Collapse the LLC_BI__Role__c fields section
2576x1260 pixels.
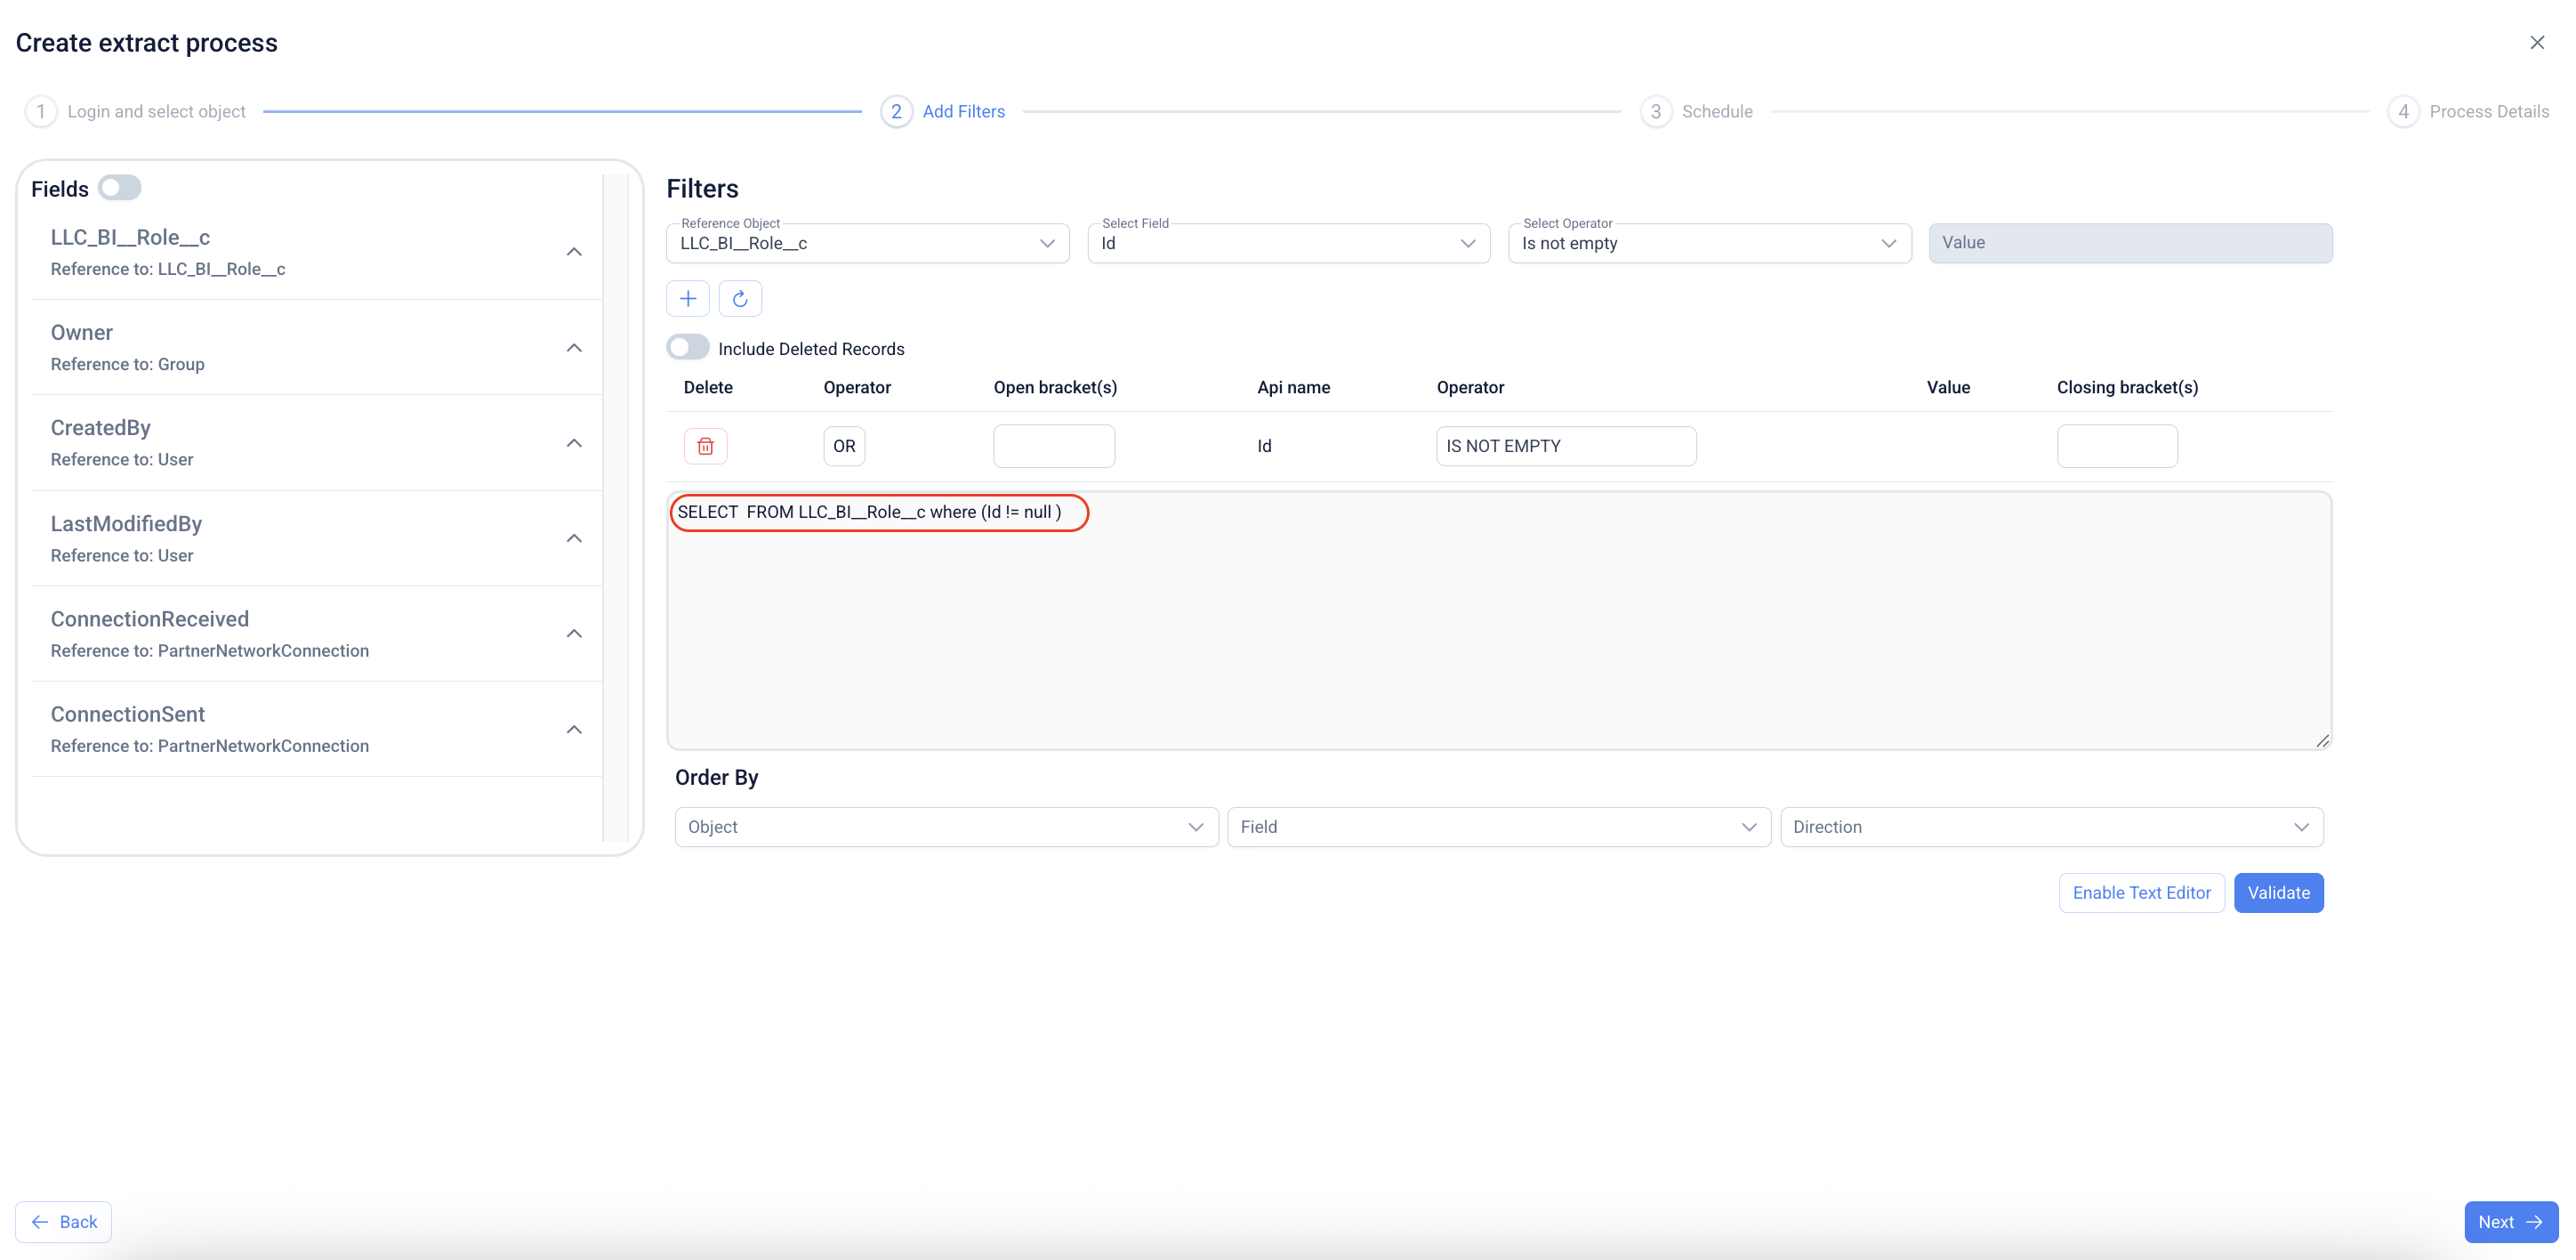(x=574, y=252)
